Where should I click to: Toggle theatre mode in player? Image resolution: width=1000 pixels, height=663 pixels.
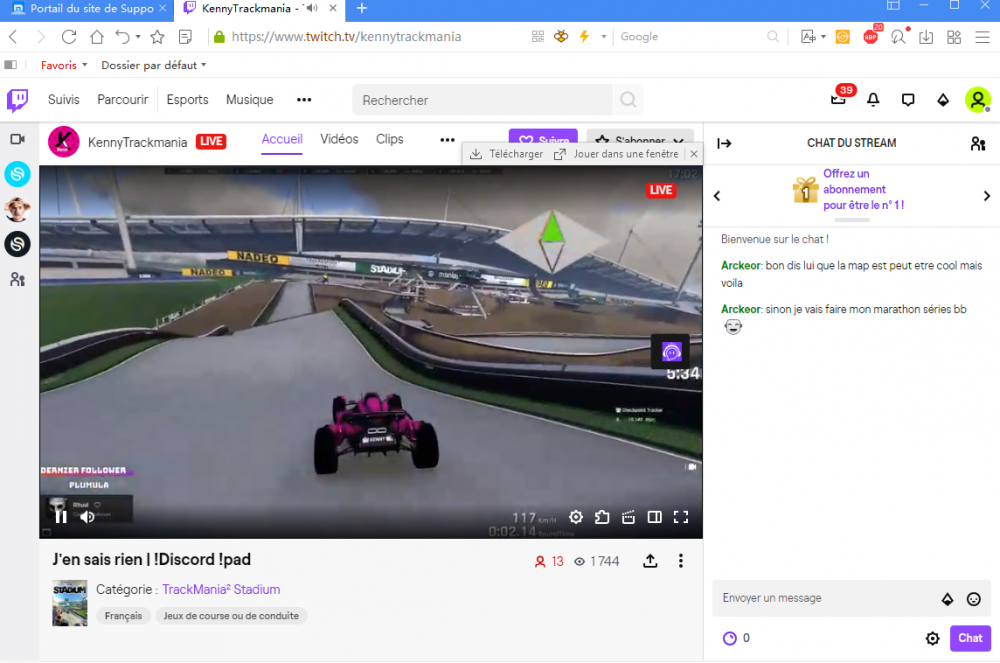click(x=654, y=517)
